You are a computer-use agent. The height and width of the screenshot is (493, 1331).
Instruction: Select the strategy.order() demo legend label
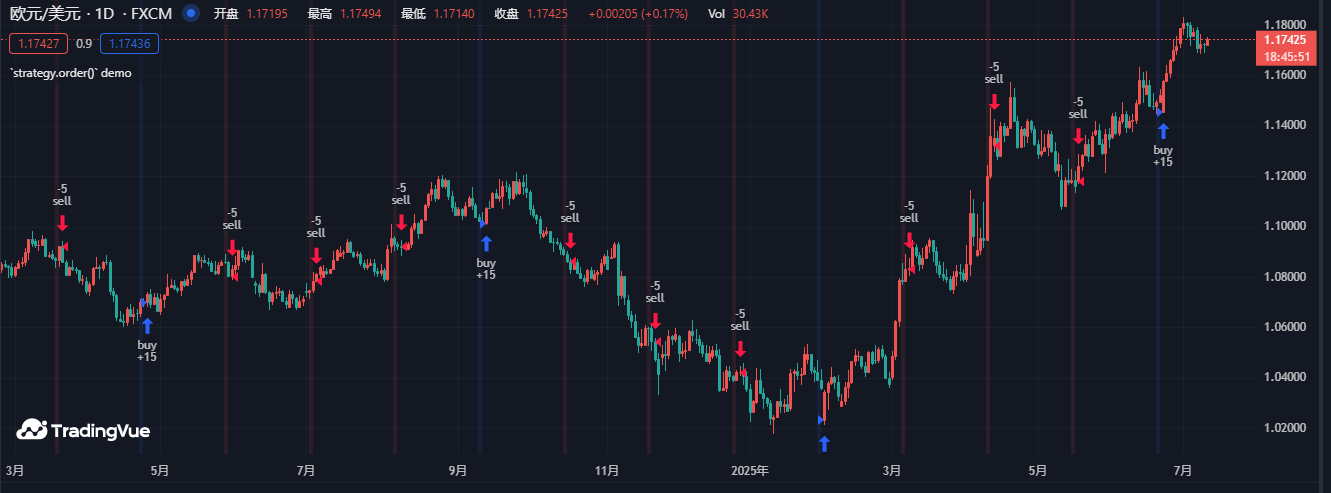point(70,73)
